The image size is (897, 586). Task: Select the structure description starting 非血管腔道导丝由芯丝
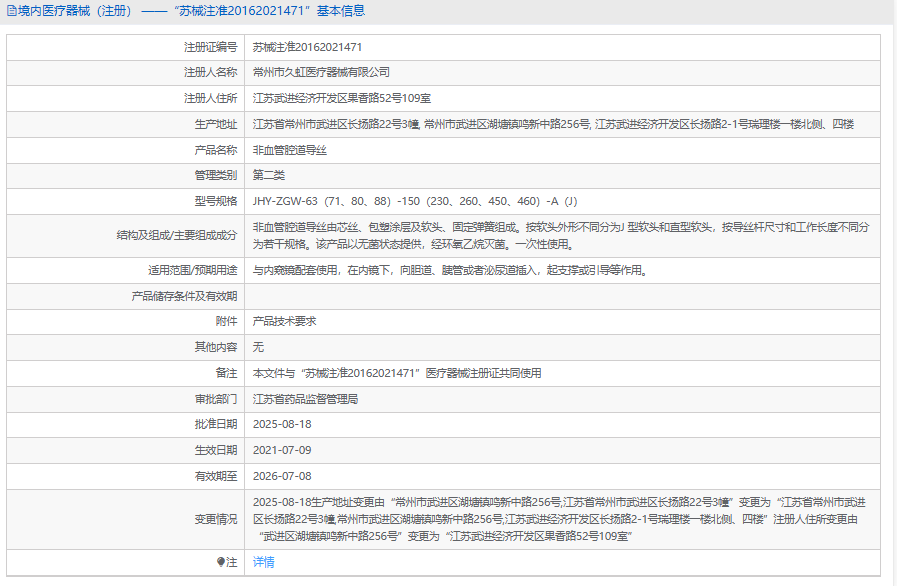click(x=561, y=236)
